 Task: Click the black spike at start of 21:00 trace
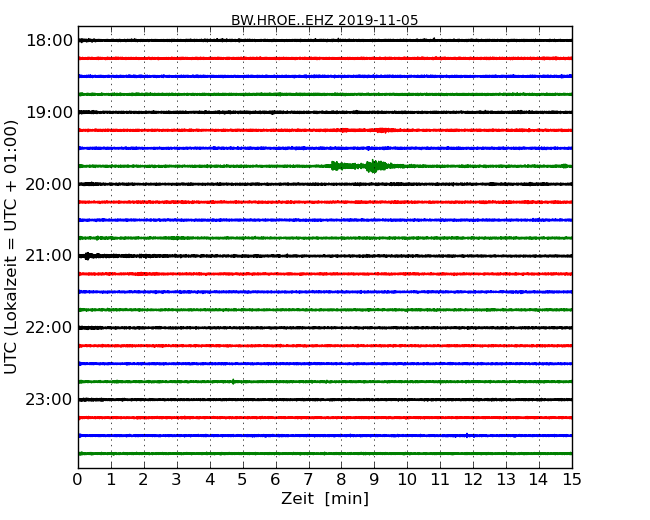(87, 256)
